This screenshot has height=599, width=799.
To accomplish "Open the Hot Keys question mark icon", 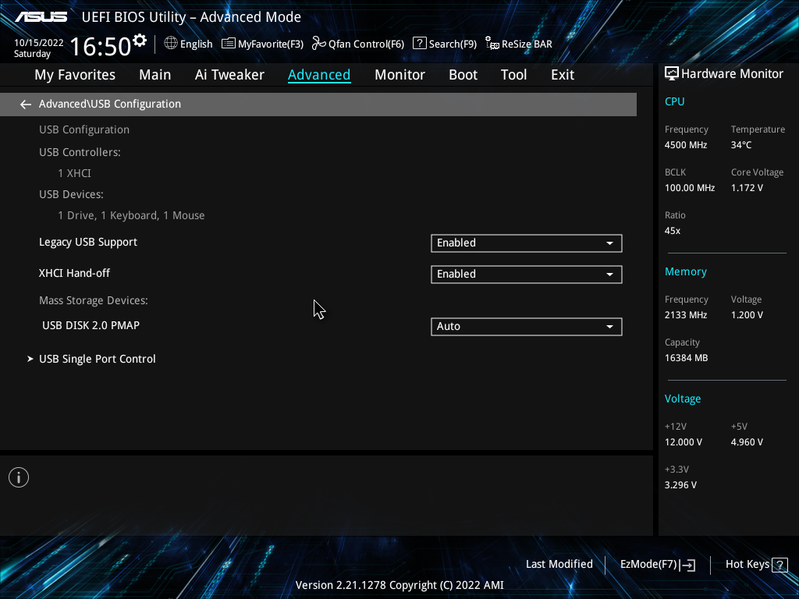I will coord(780,565).
